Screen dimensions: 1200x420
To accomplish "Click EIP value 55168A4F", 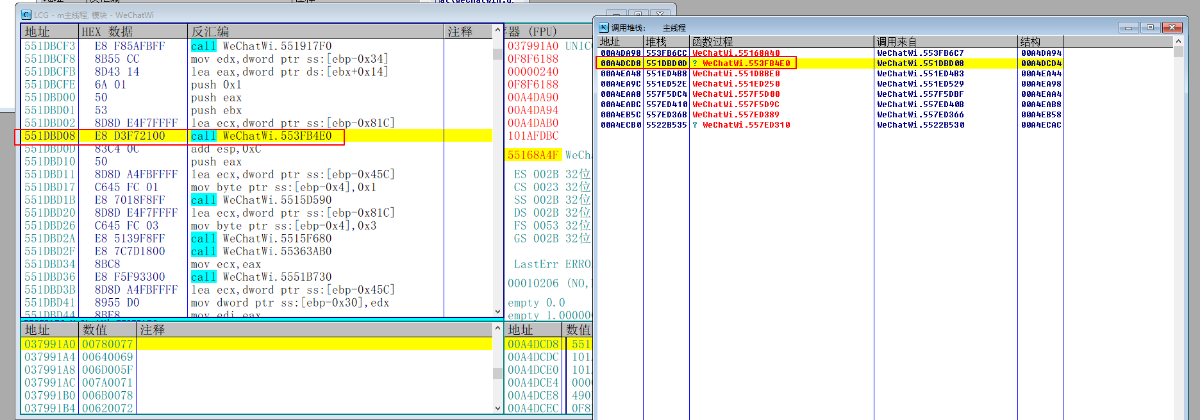I will 533,156.
